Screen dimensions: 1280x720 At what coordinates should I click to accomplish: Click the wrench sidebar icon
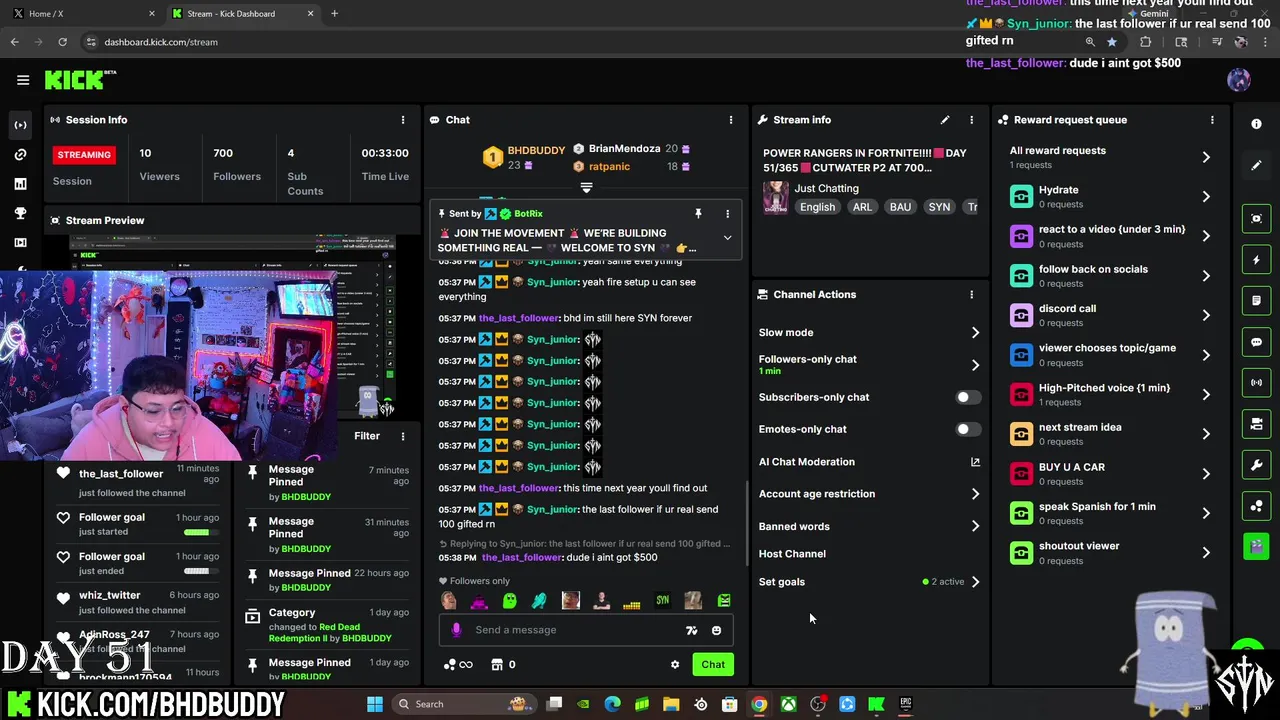(x=1256, y=465)
